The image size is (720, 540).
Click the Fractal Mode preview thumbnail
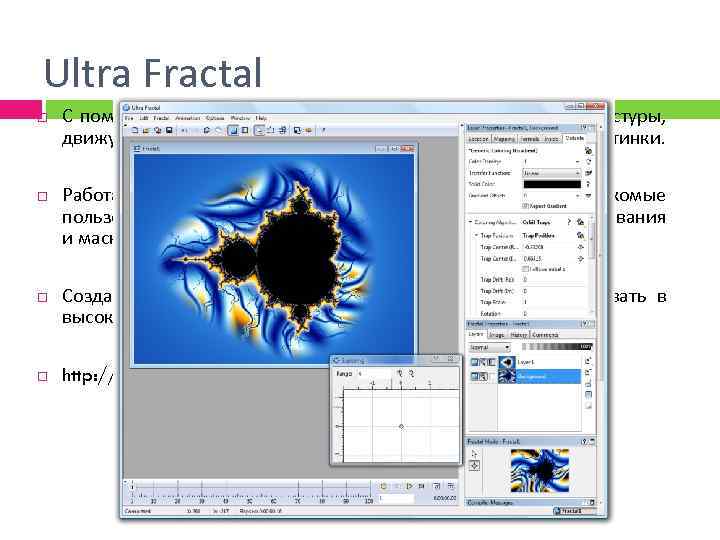[540, 471]
